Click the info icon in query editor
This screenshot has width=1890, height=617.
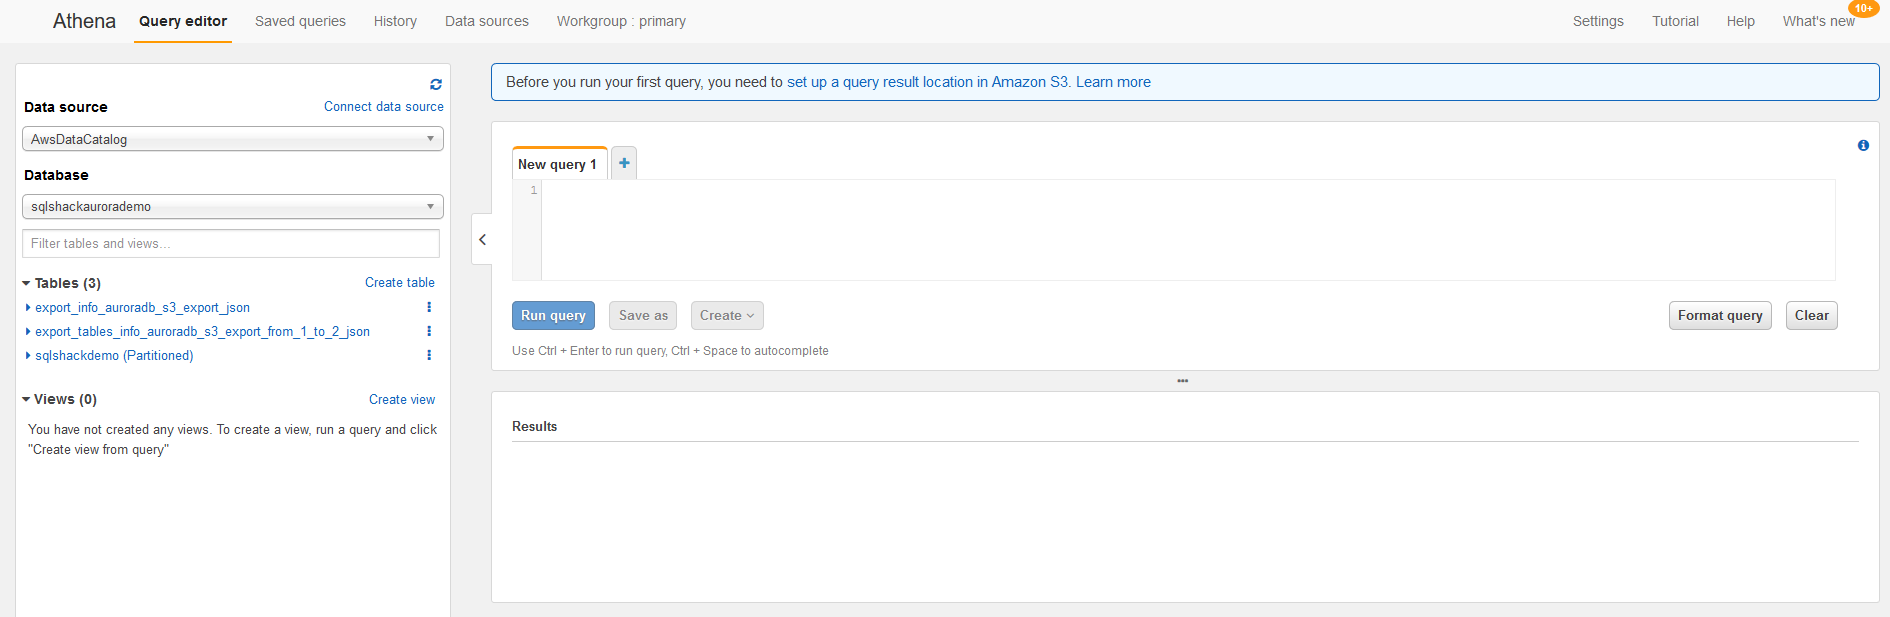pyautogui.click(x=1863, y=146)
